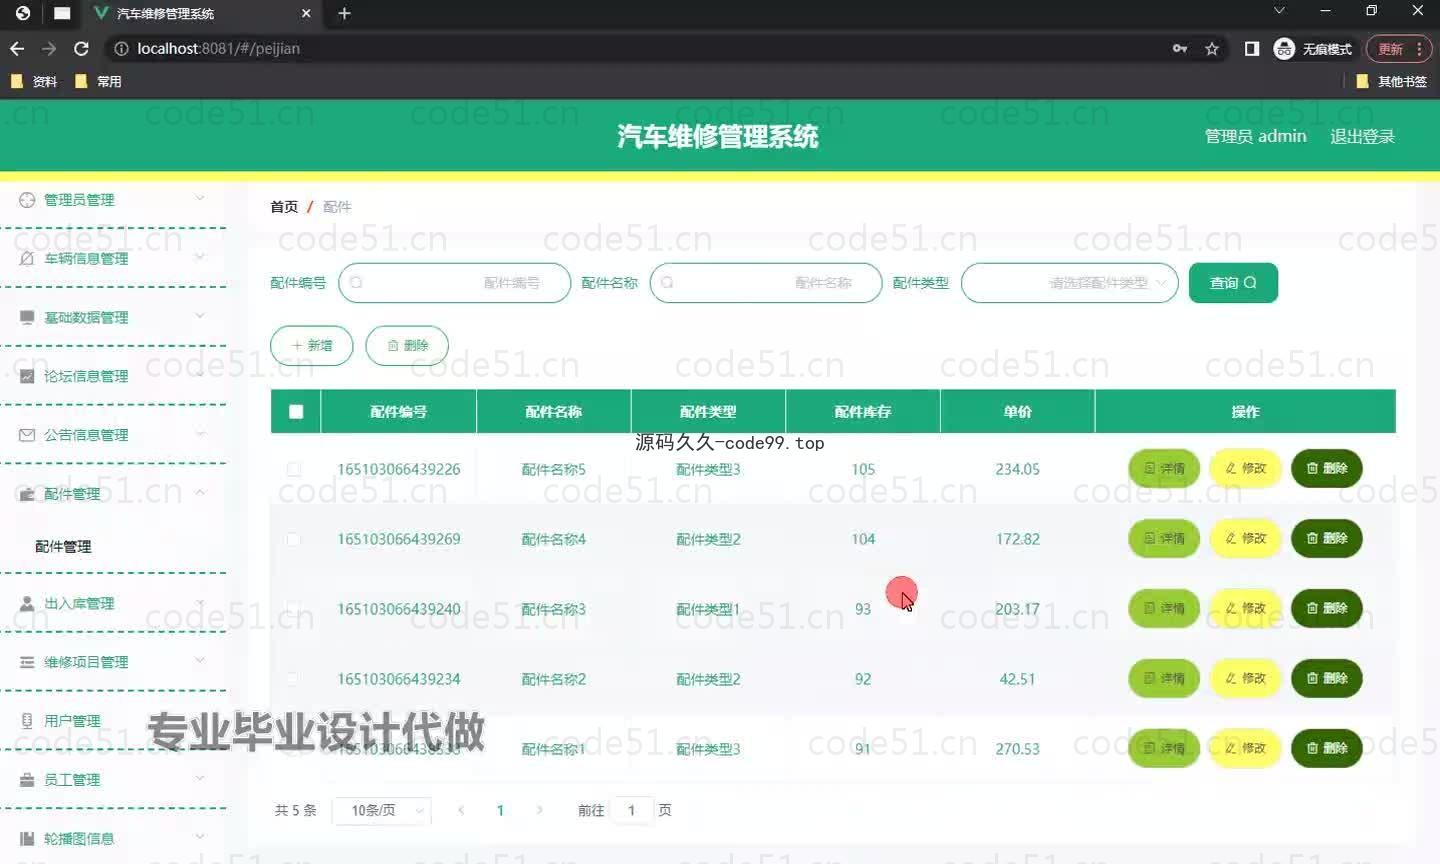Click the previous page arrow
This screenshot has height=864, width=1440.
click(x=461, y=810)
